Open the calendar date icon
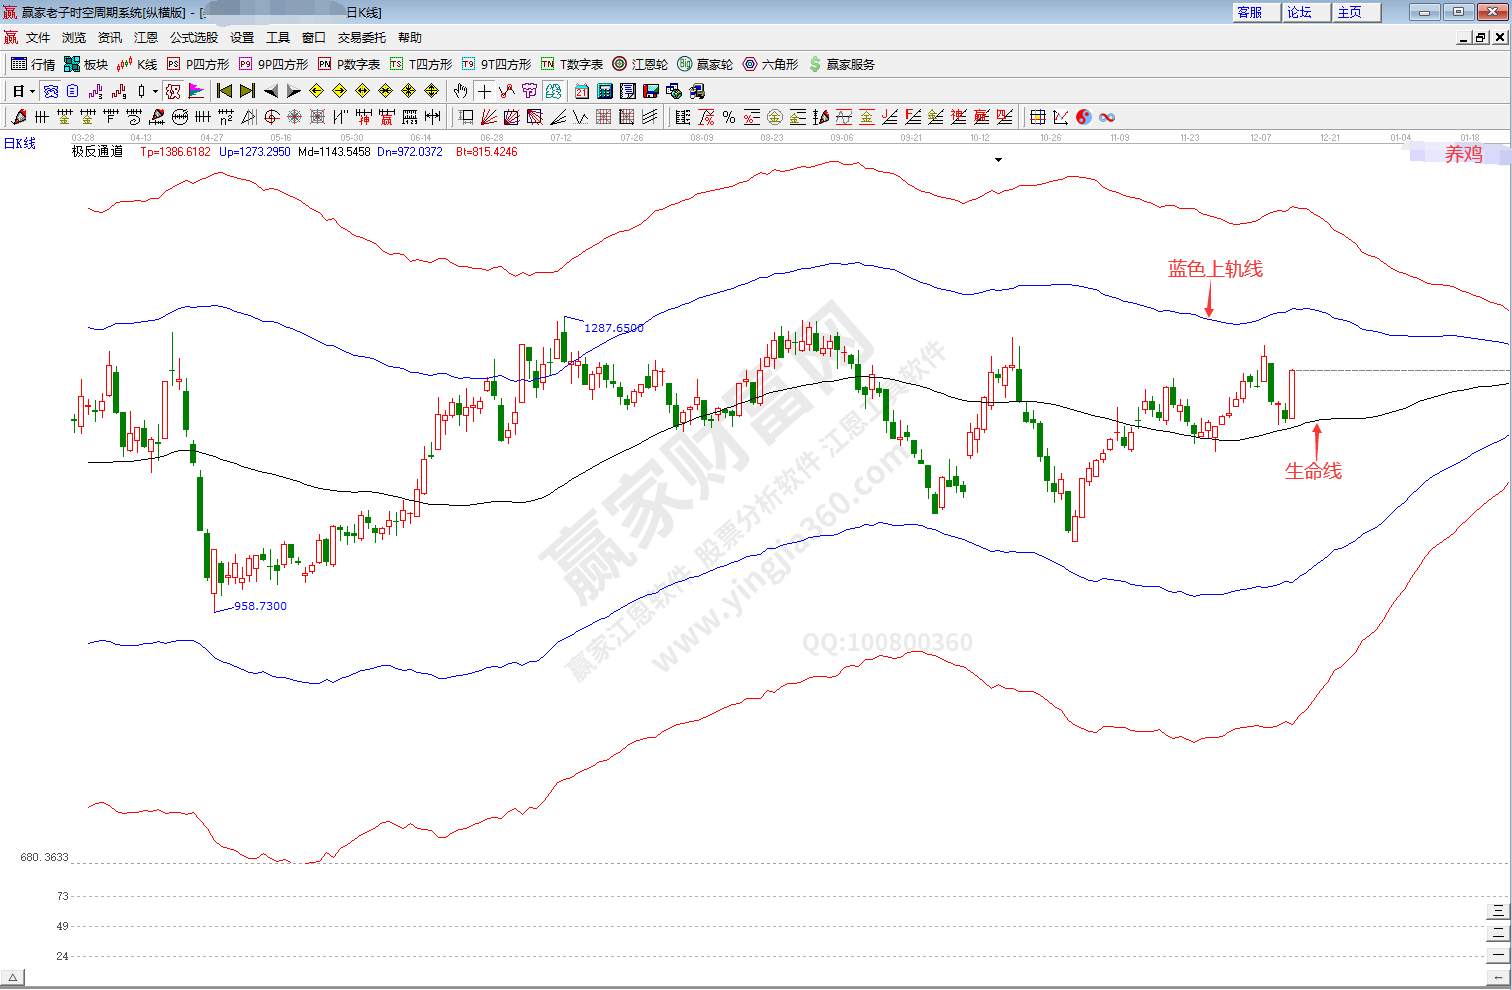1512x990 pixels. 582,91
